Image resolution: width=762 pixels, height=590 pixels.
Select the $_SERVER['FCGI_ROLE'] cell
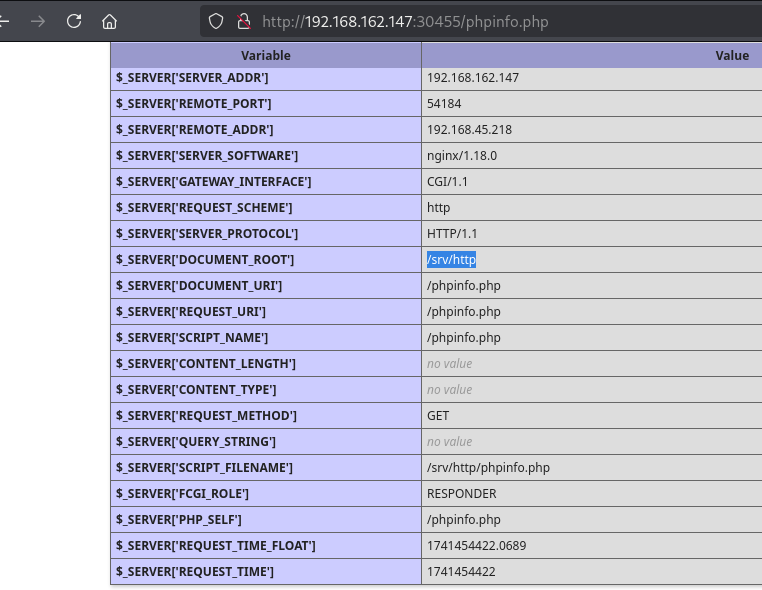266,494
